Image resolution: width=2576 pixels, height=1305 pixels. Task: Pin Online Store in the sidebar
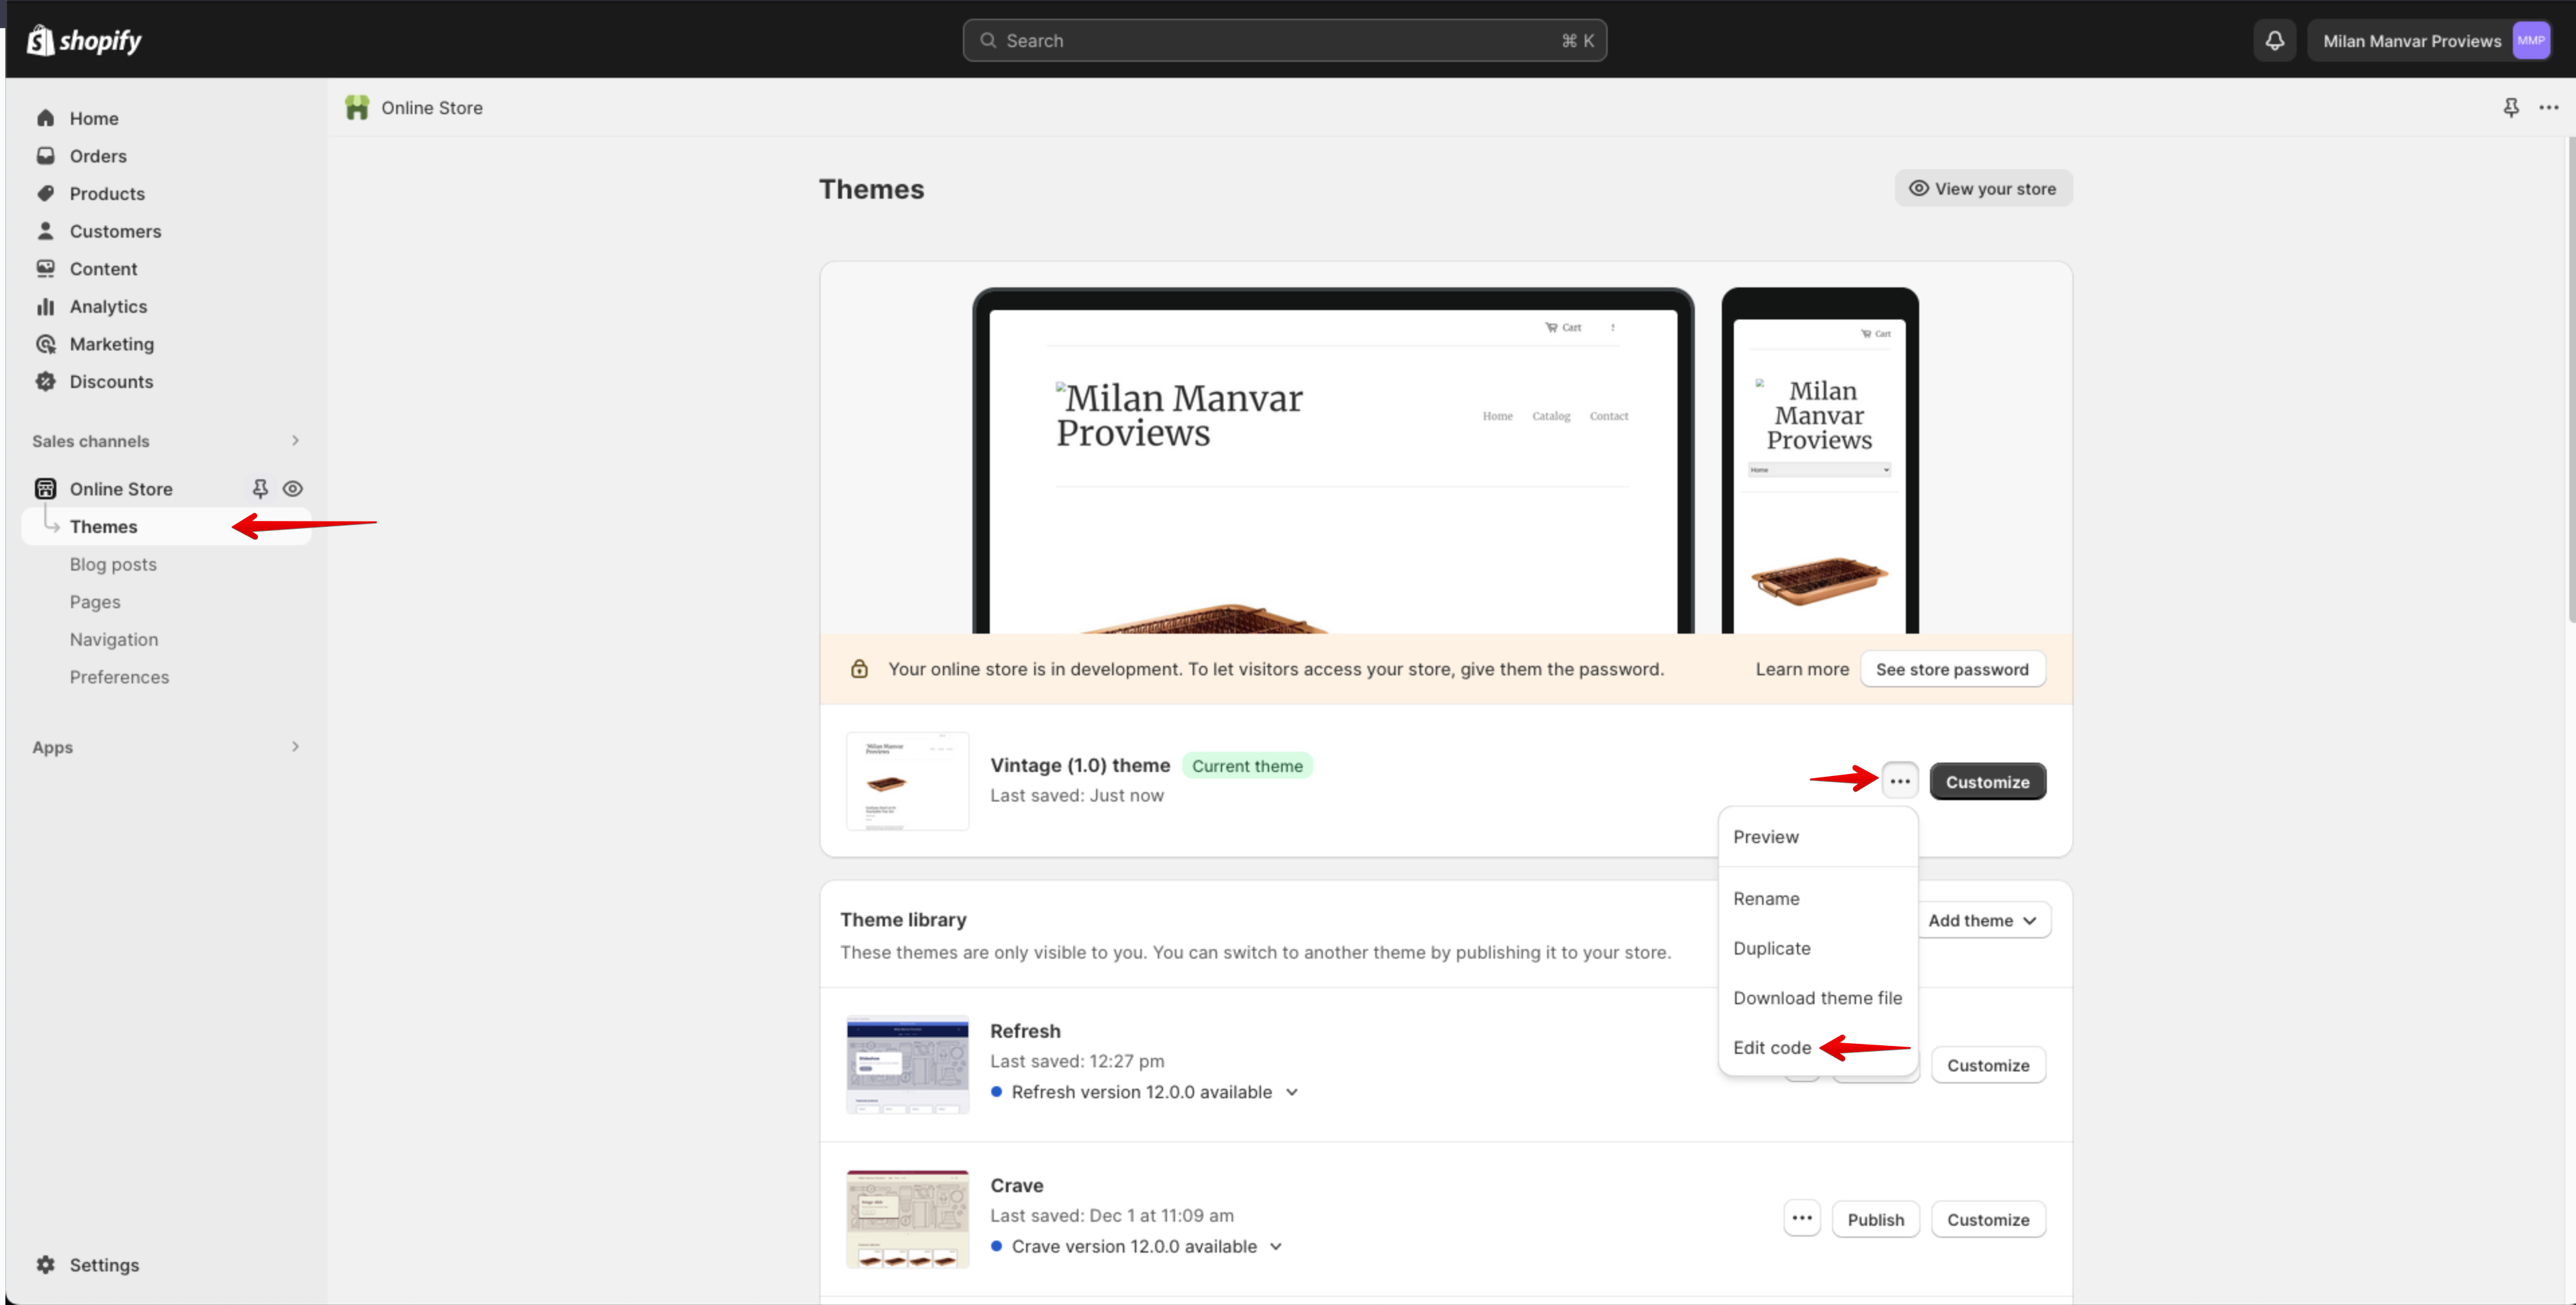[260, 488]
